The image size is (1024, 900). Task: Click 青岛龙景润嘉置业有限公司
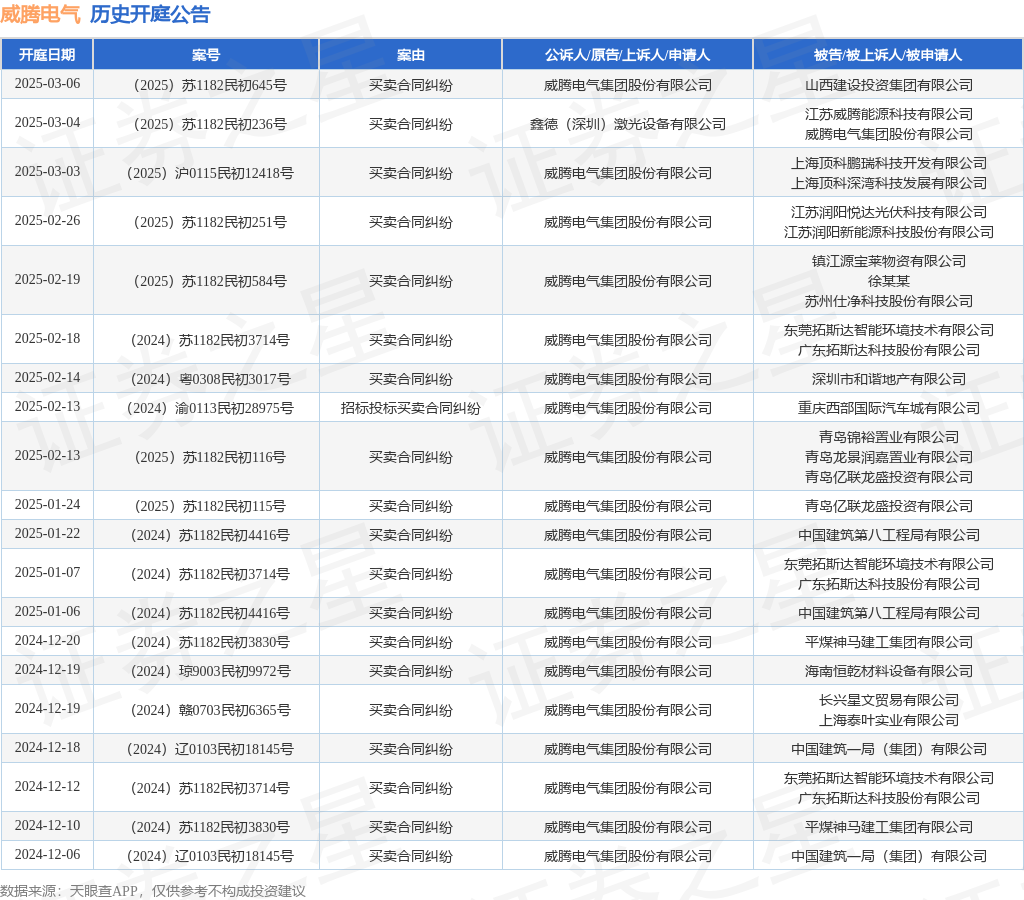(889, 457)
